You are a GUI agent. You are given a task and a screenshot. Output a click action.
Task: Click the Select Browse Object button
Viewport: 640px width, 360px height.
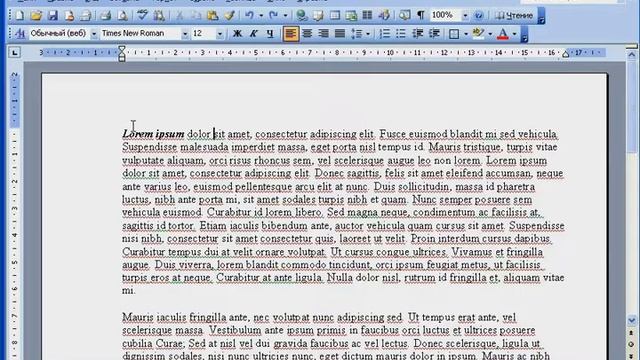point(632,344)
